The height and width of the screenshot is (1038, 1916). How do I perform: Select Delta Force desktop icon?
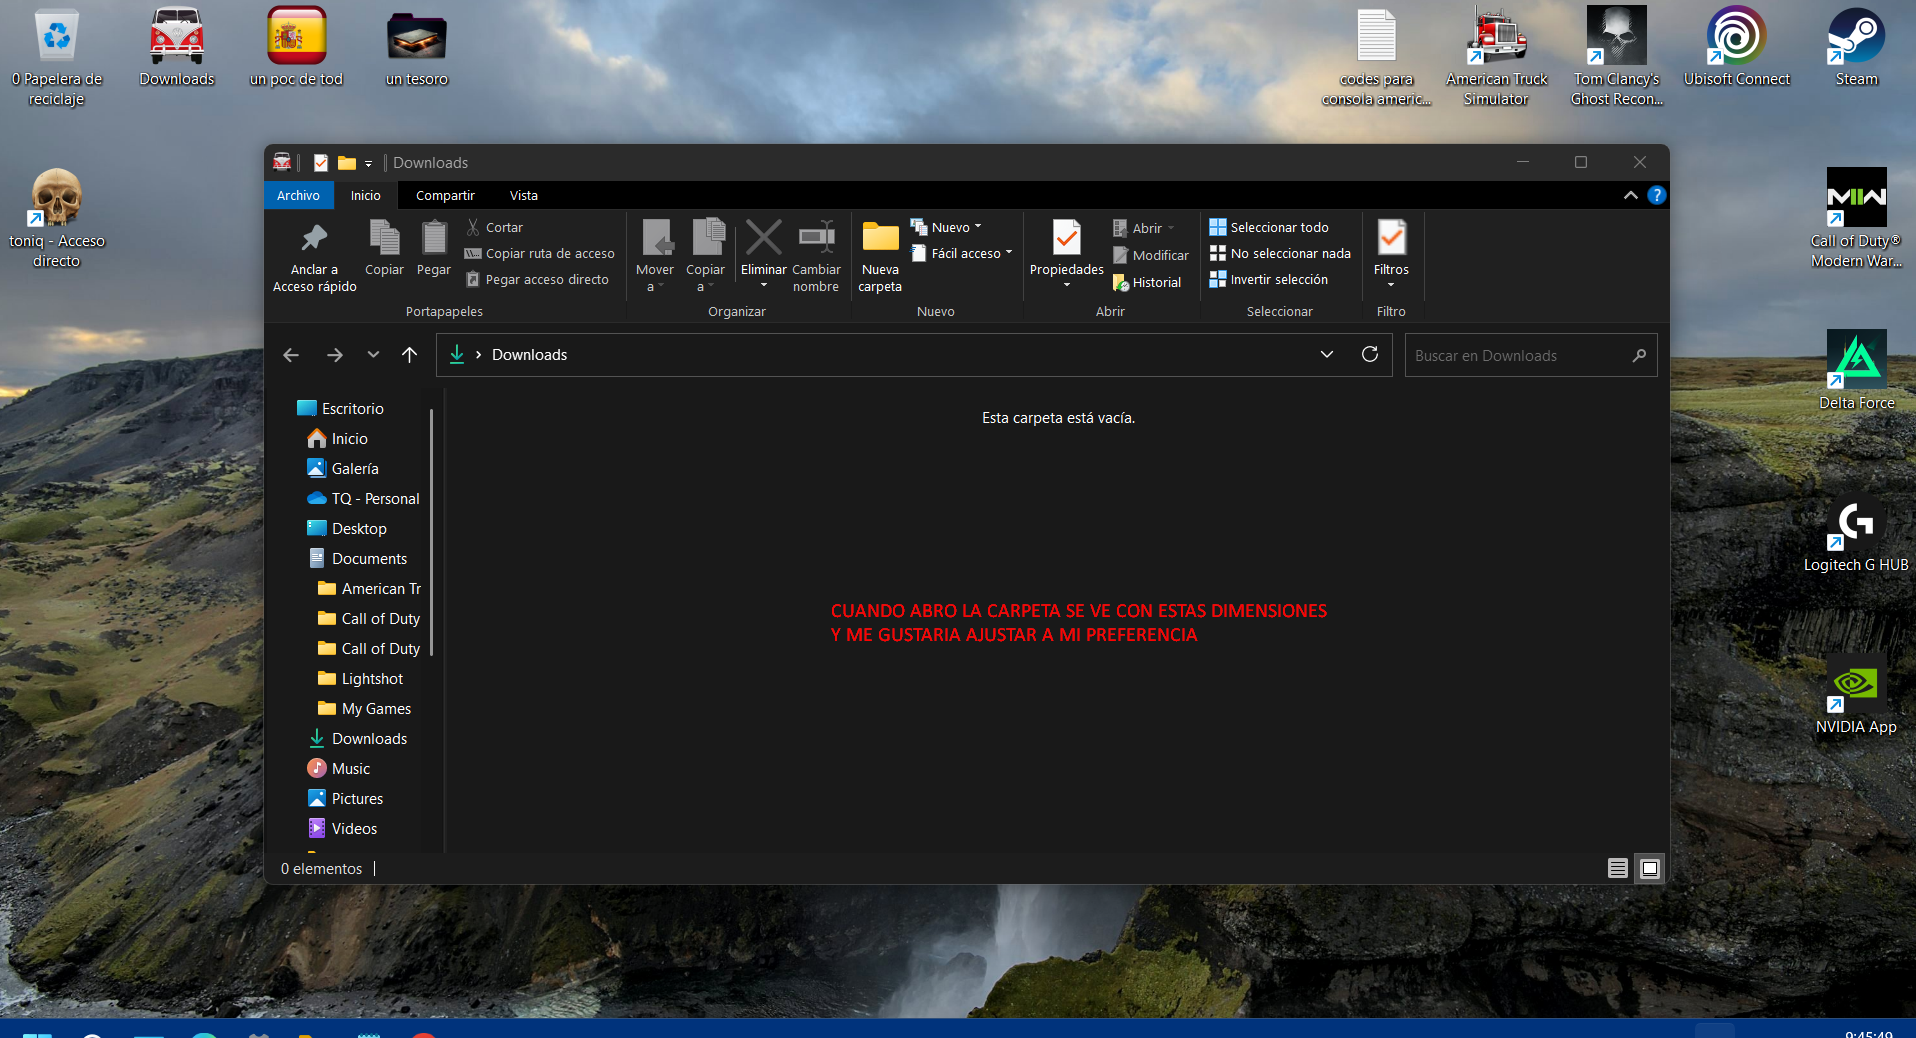coord(1856,371)
